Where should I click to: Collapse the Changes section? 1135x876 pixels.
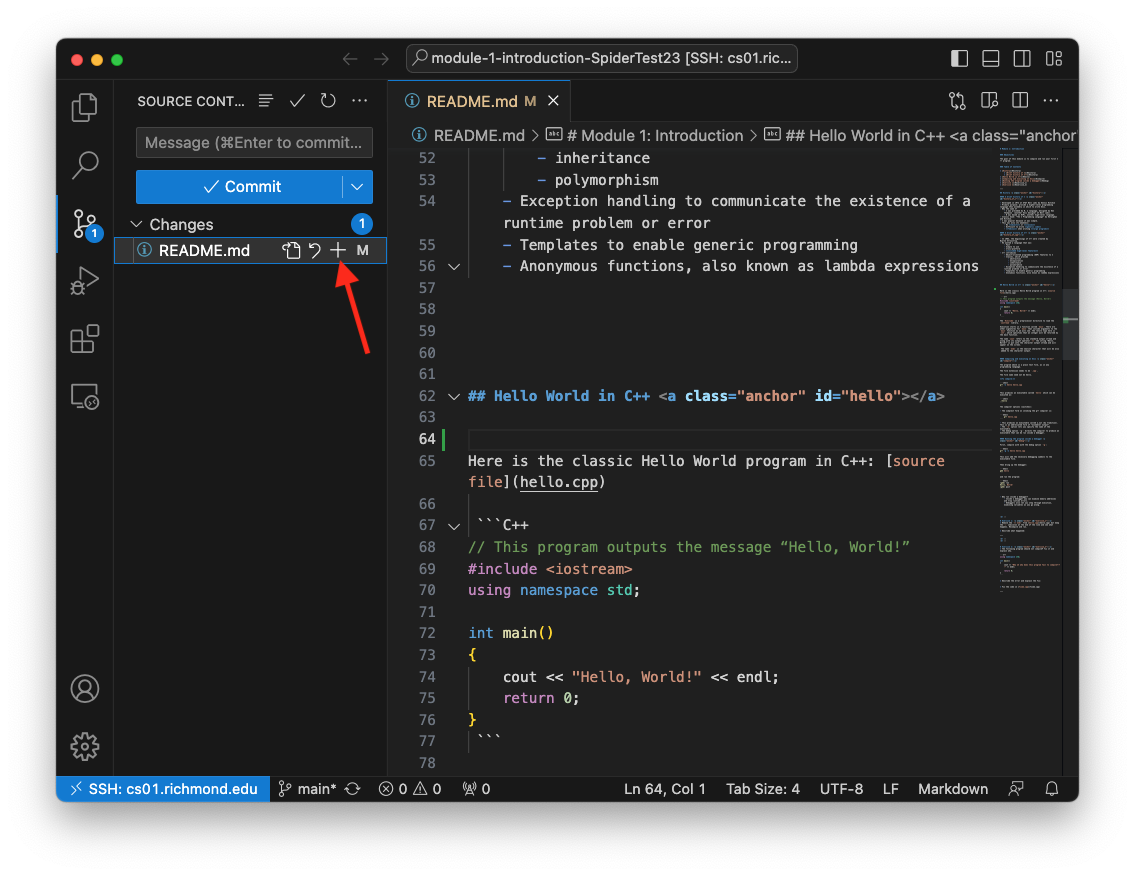(x=136, y=224)
